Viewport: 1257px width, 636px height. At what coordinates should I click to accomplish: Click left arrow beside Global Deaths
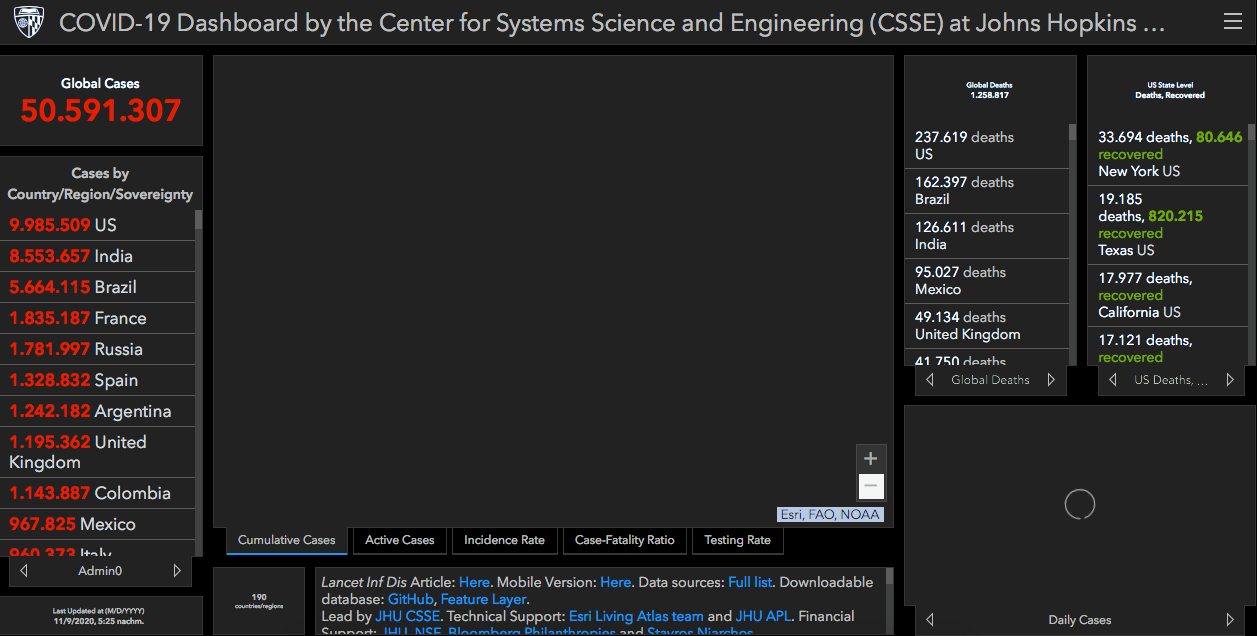pos(930,380)
